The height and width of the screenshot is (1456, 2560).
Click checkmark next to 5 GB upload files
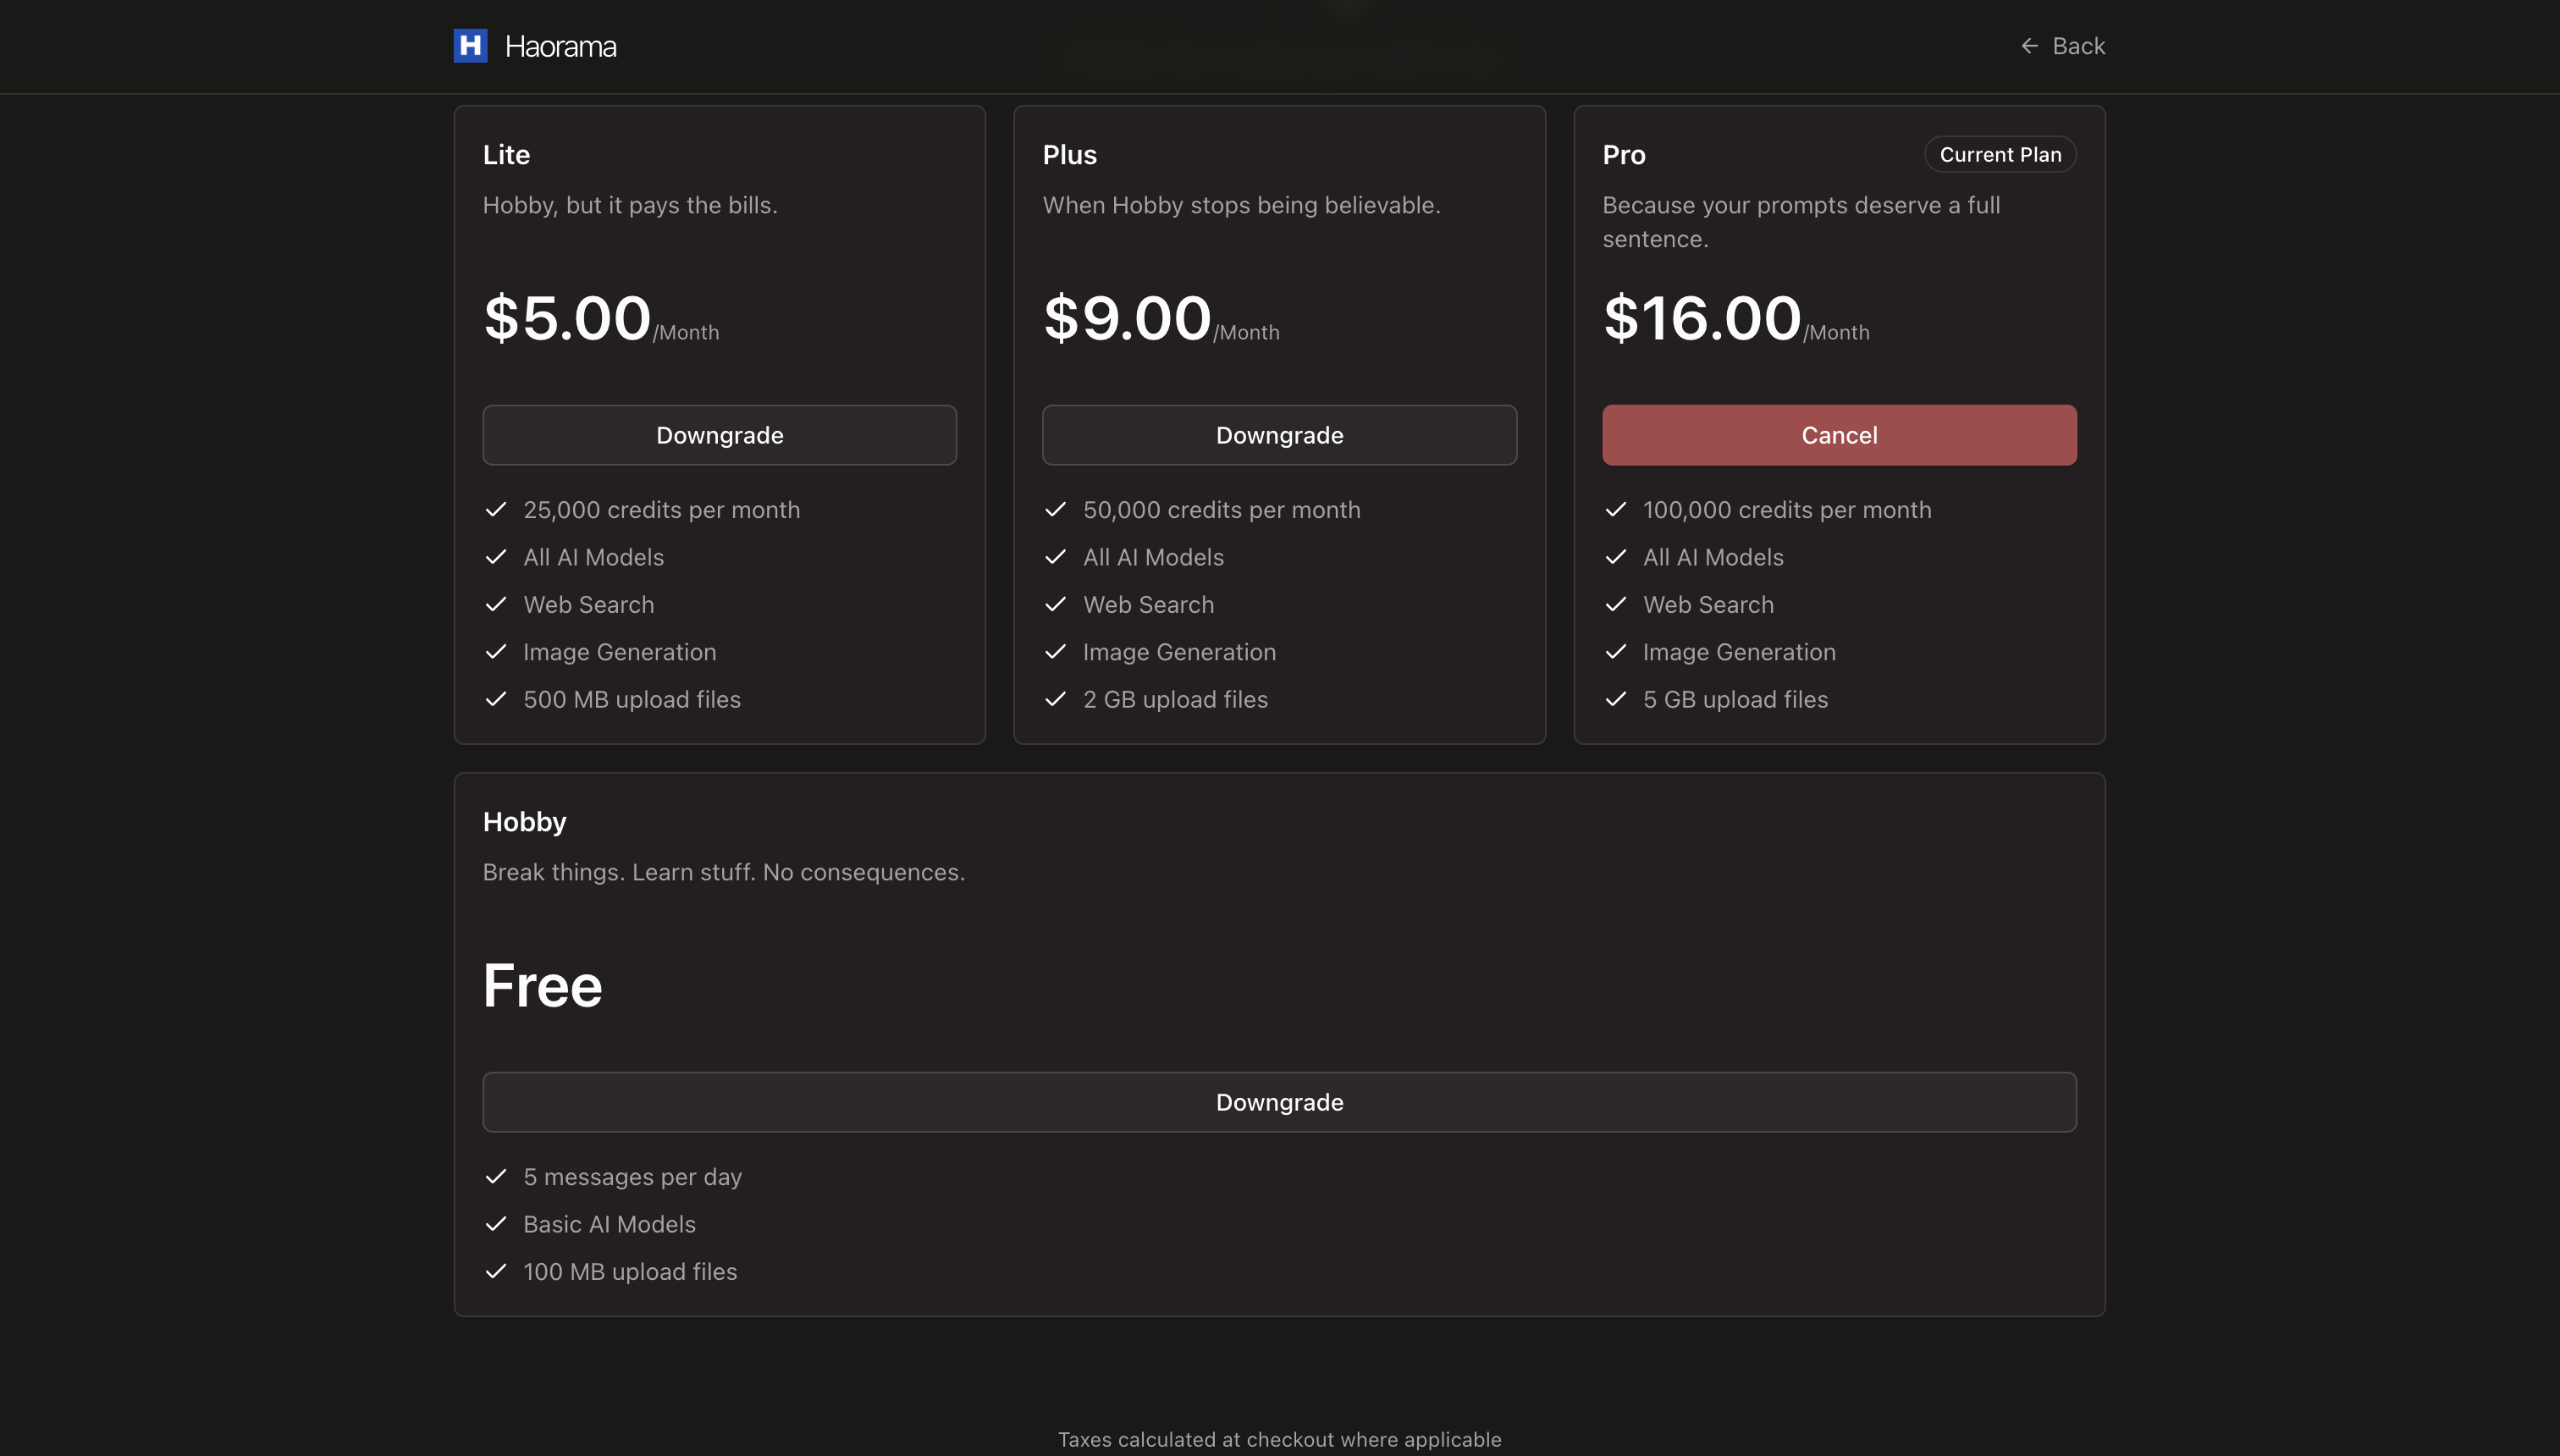1615,700
